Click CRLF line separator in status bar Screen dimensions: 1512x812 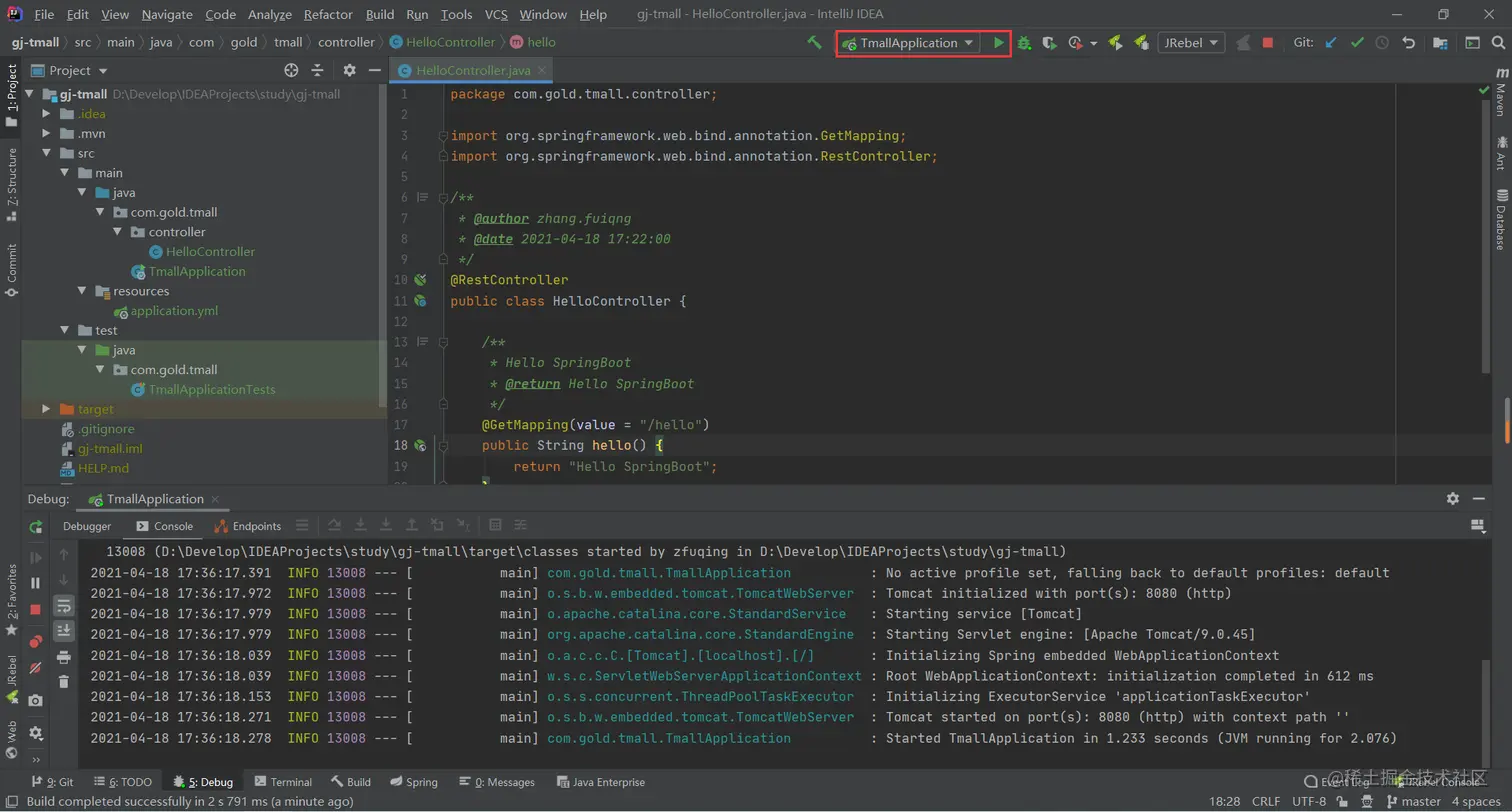pos(1266,802)
